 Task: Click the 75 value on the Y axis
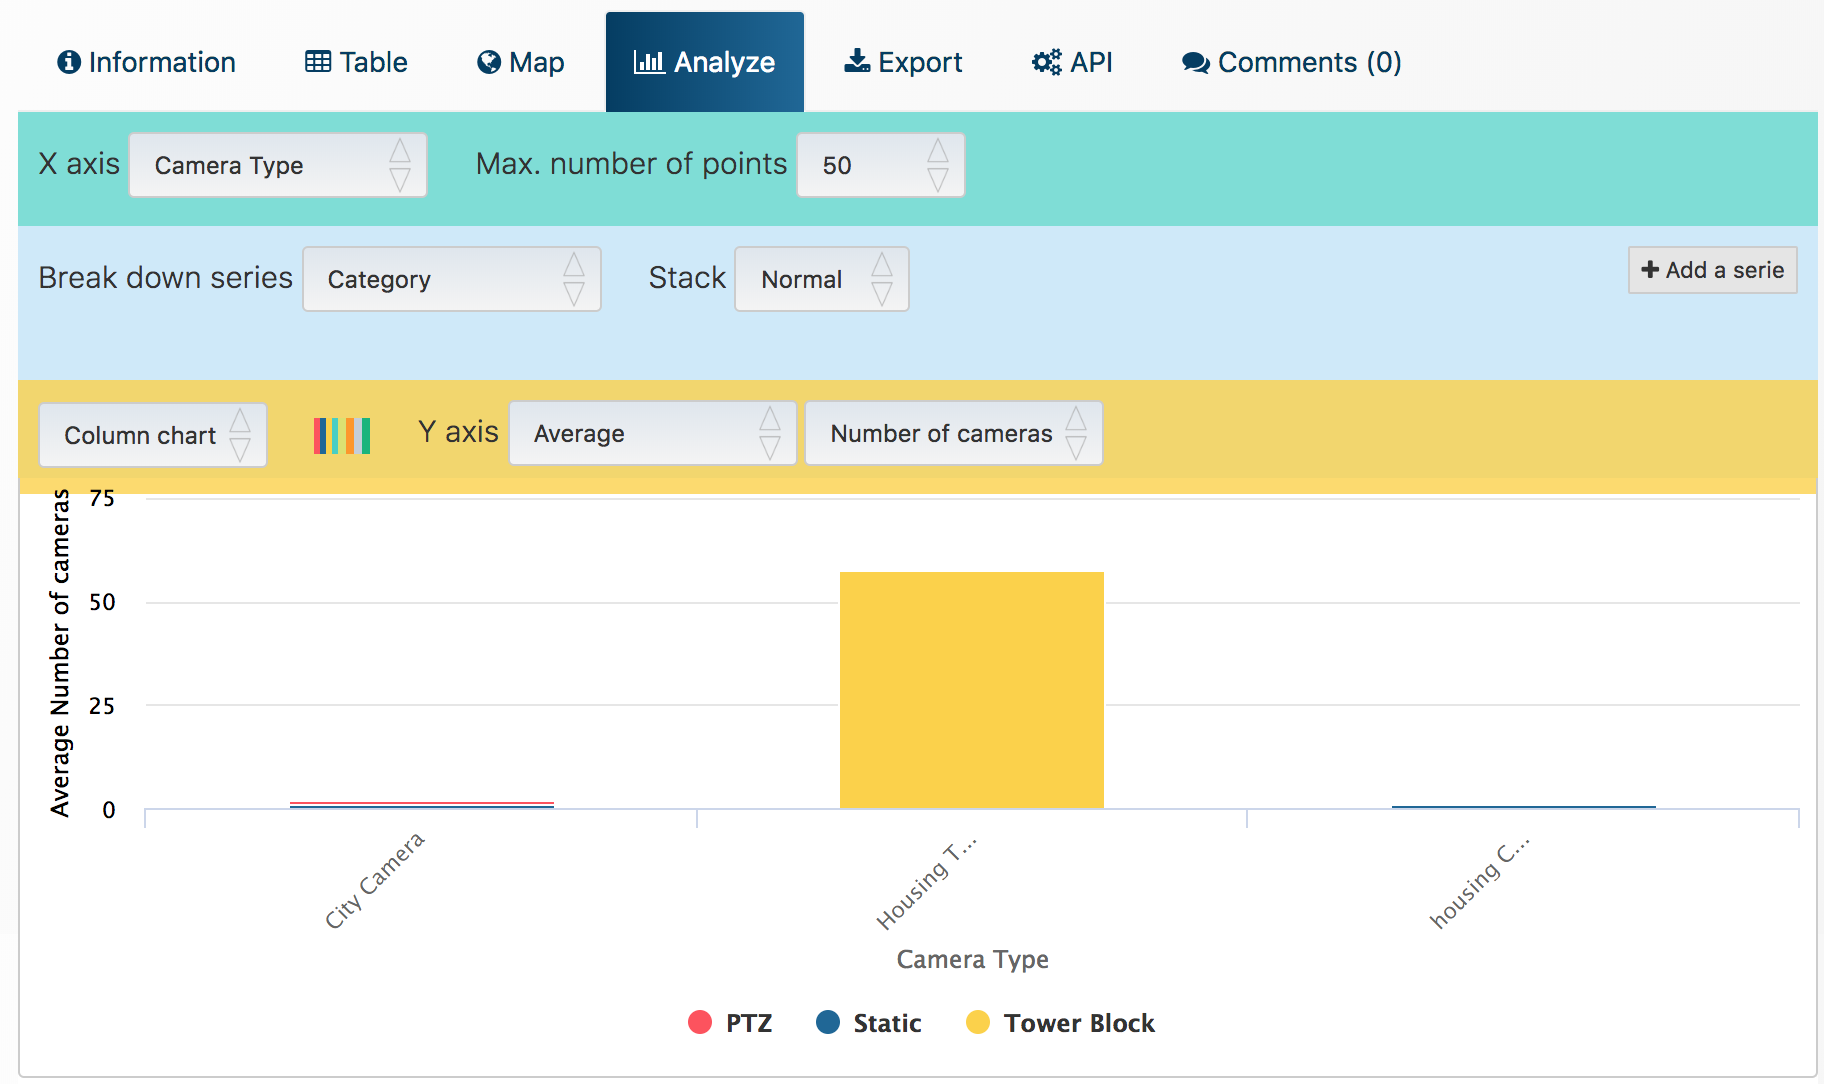pyautogui.click(x=102, y=498)
